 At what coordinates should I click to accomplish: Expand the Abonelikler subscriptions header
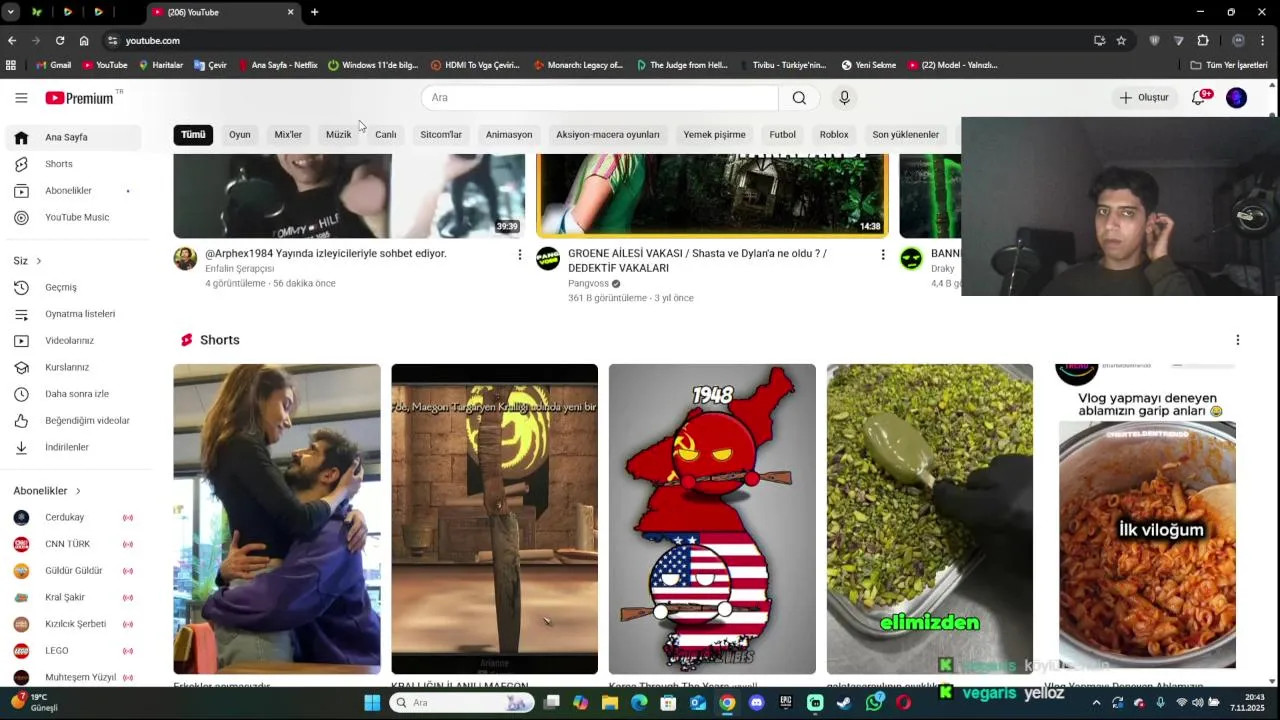[x=47, y=491]
